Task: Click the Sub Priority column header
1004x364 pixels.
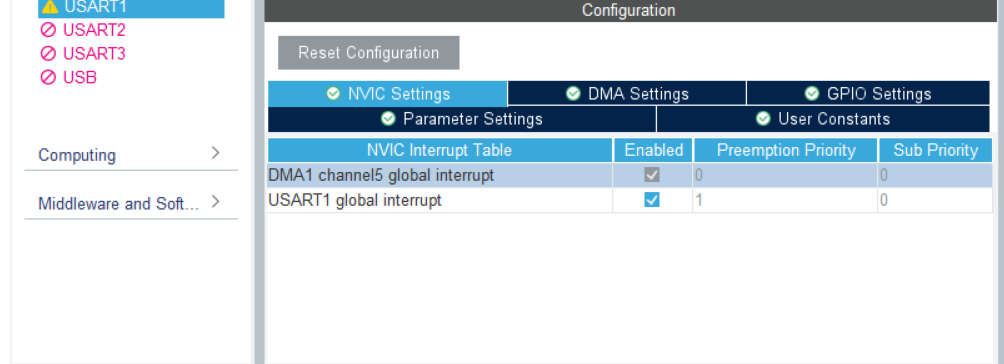Action: click(935, 150)
